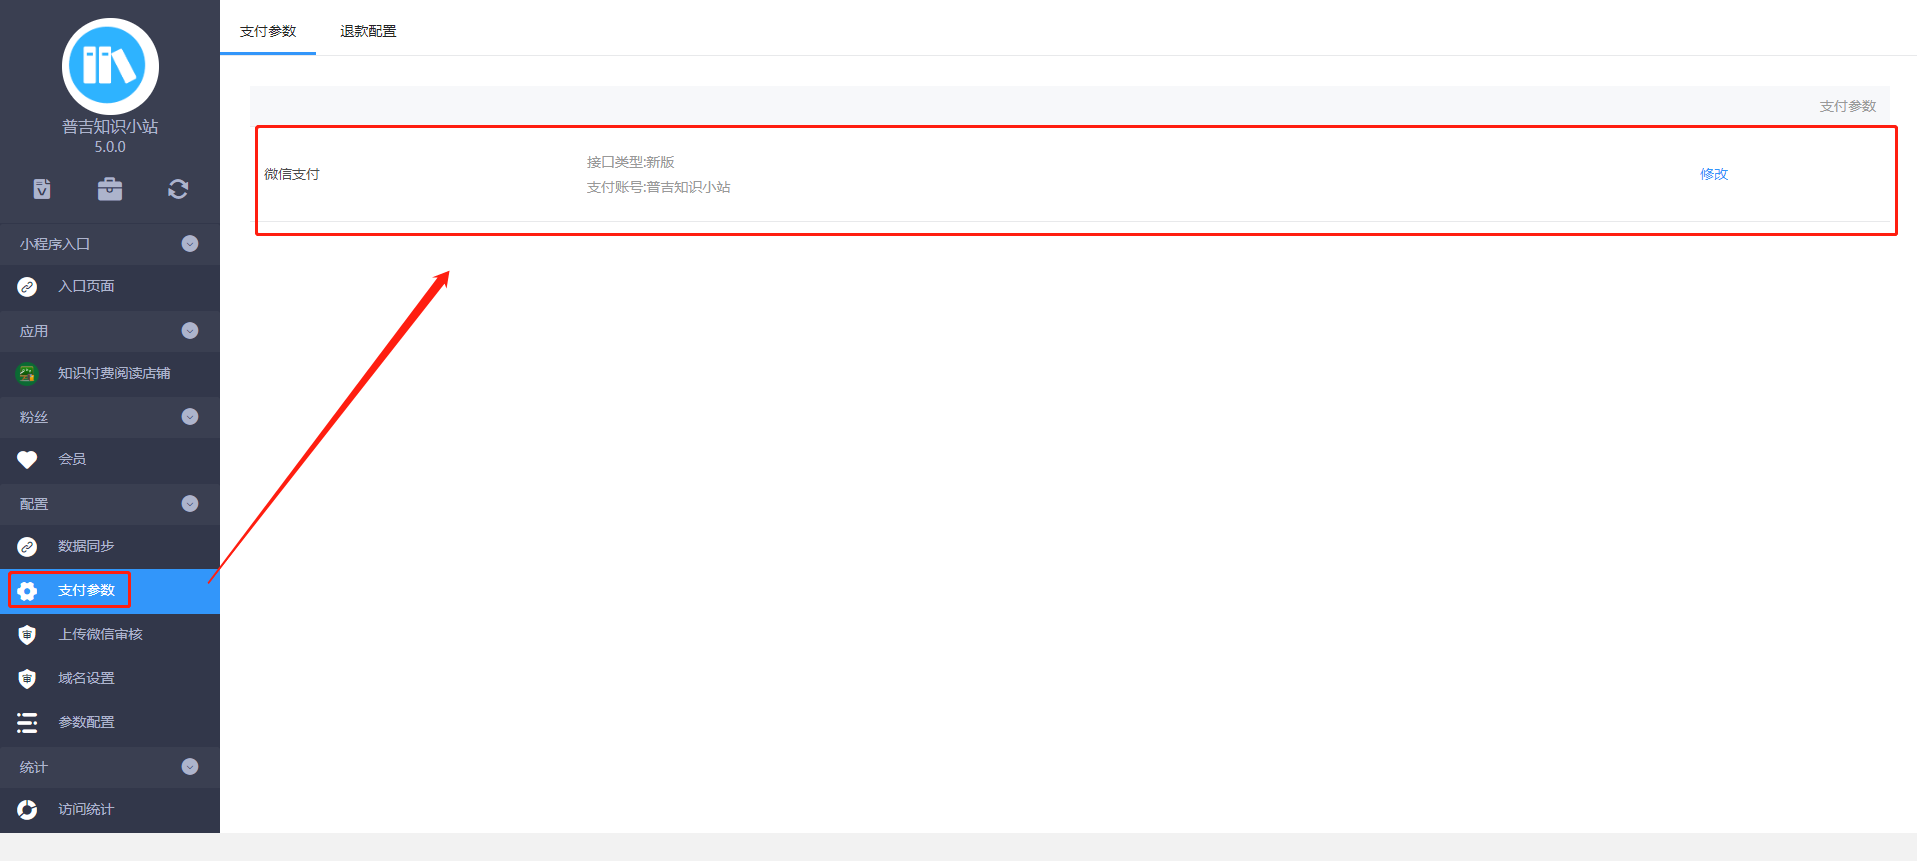Switch to the 支付参数 tab
The image size is (1917, 861).
[268, 31]
